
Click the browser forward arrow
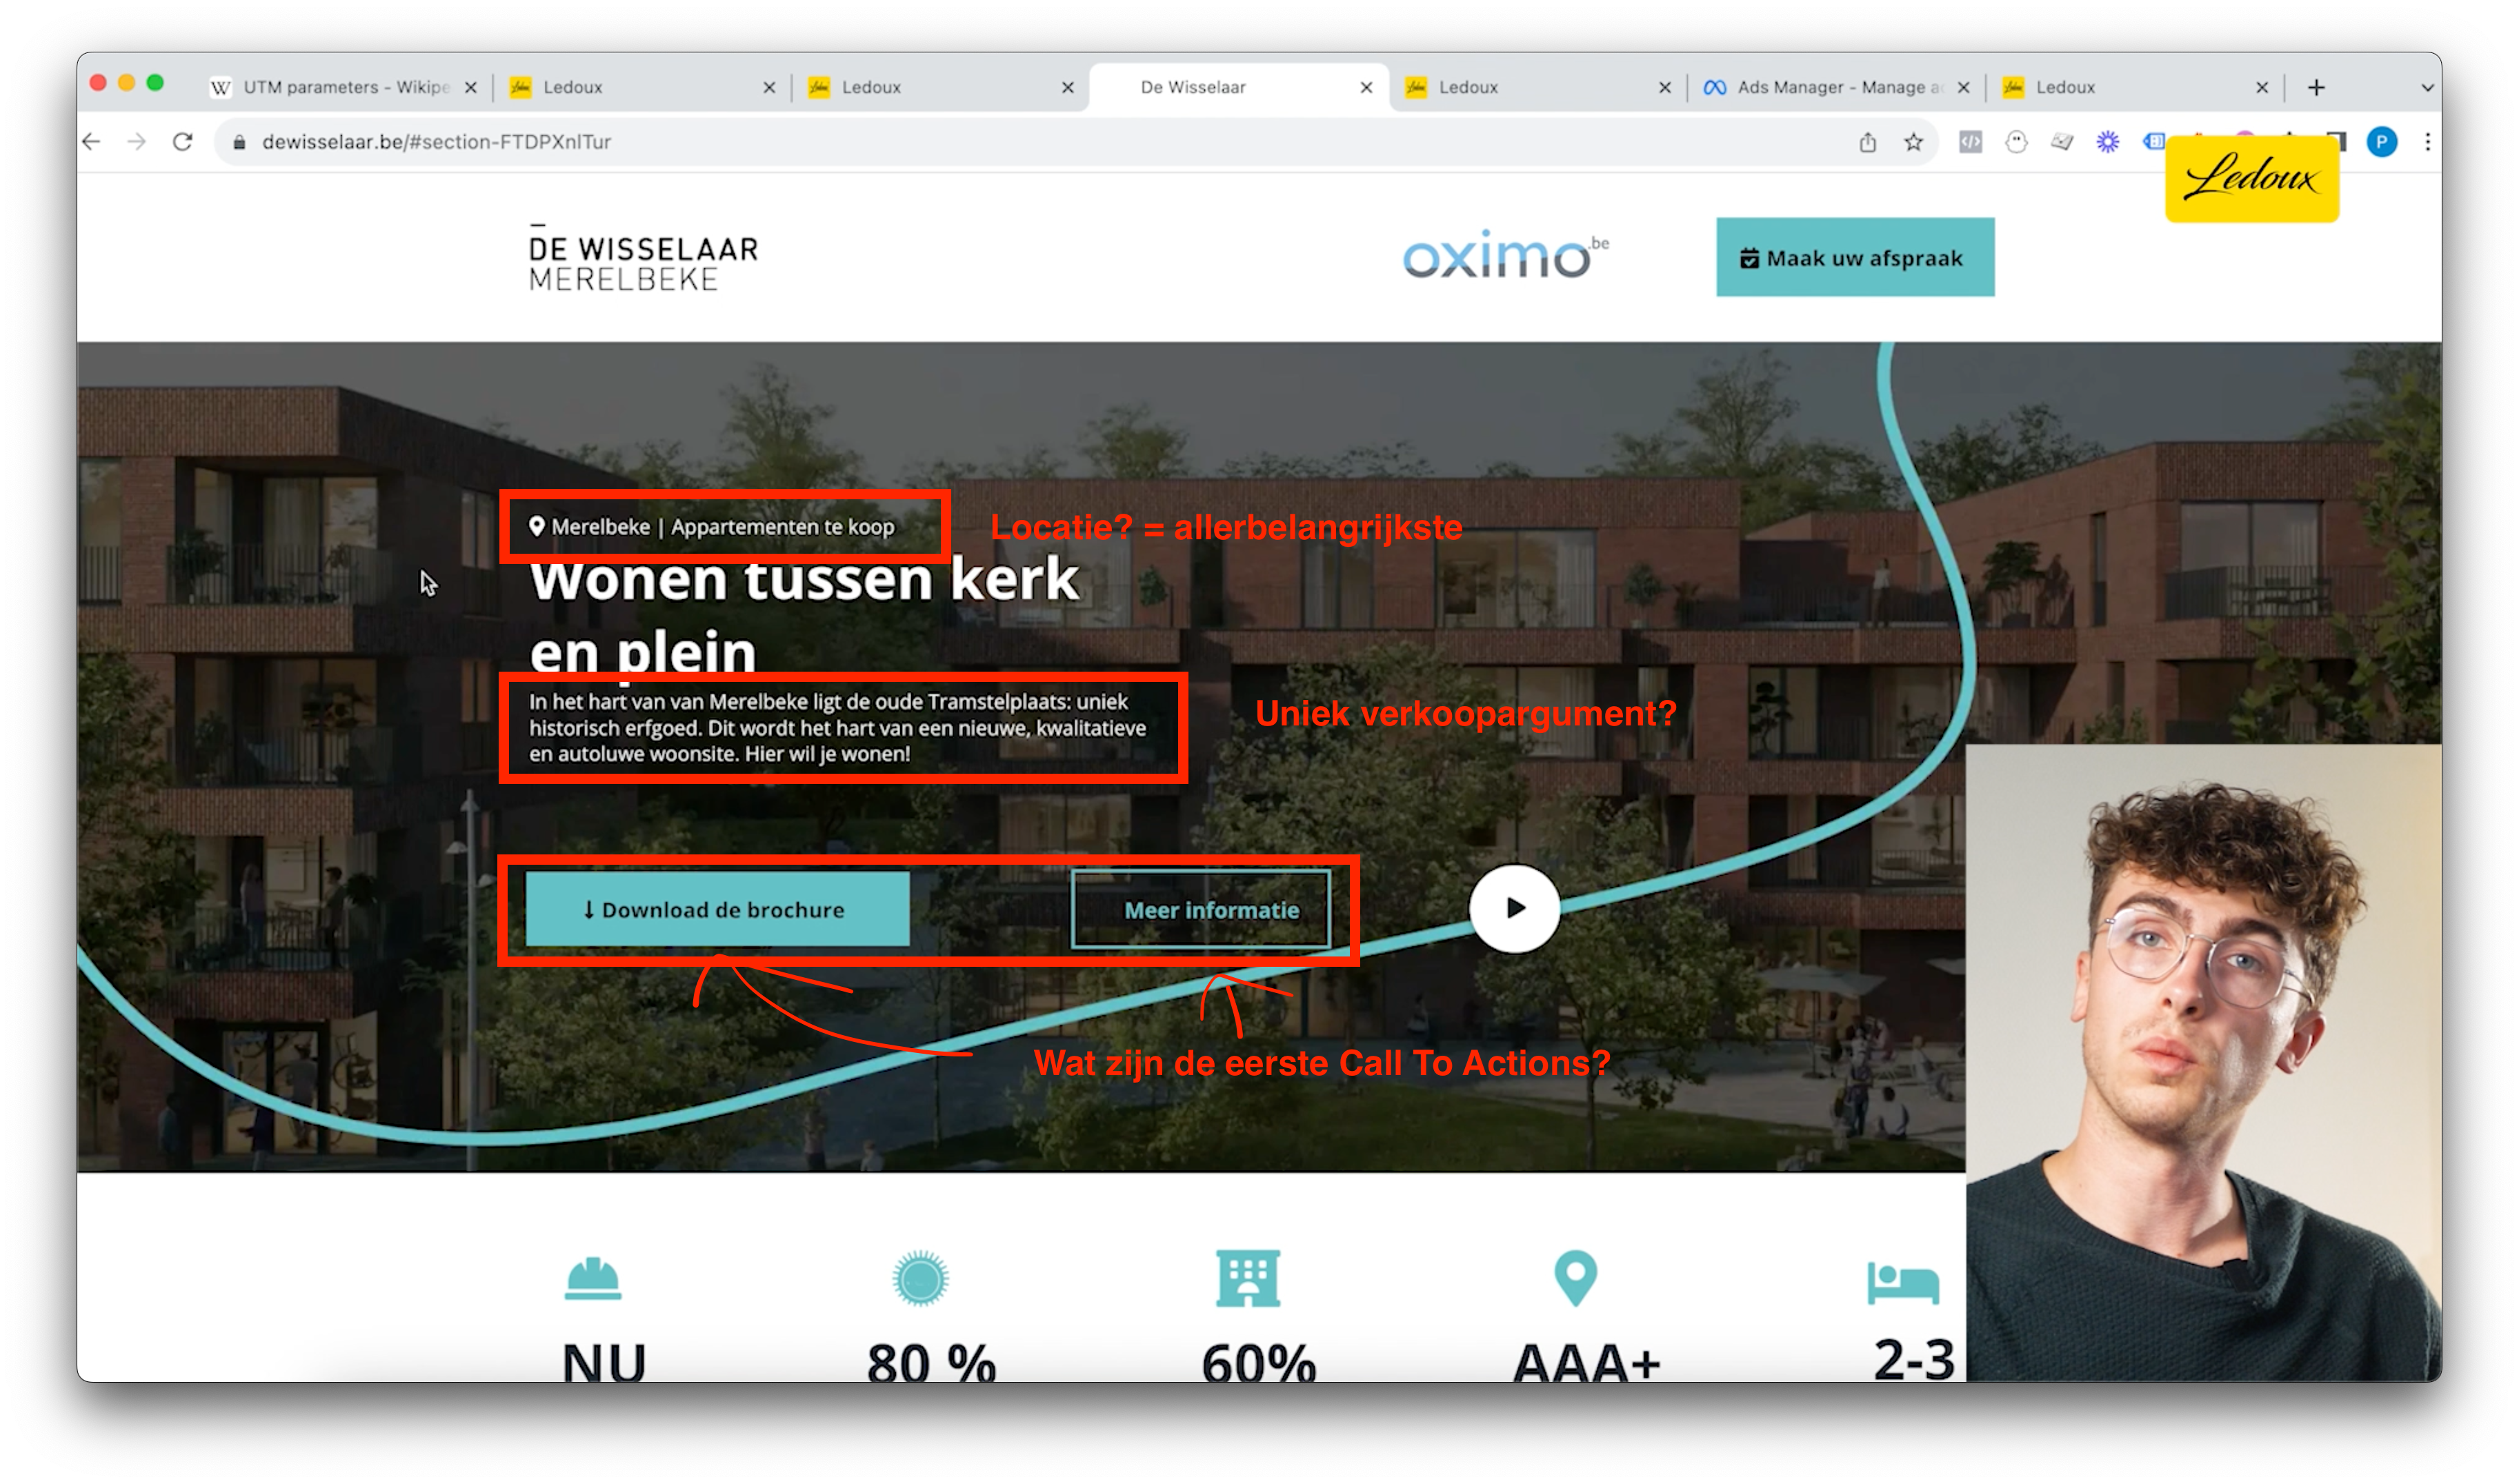(137, 142)
